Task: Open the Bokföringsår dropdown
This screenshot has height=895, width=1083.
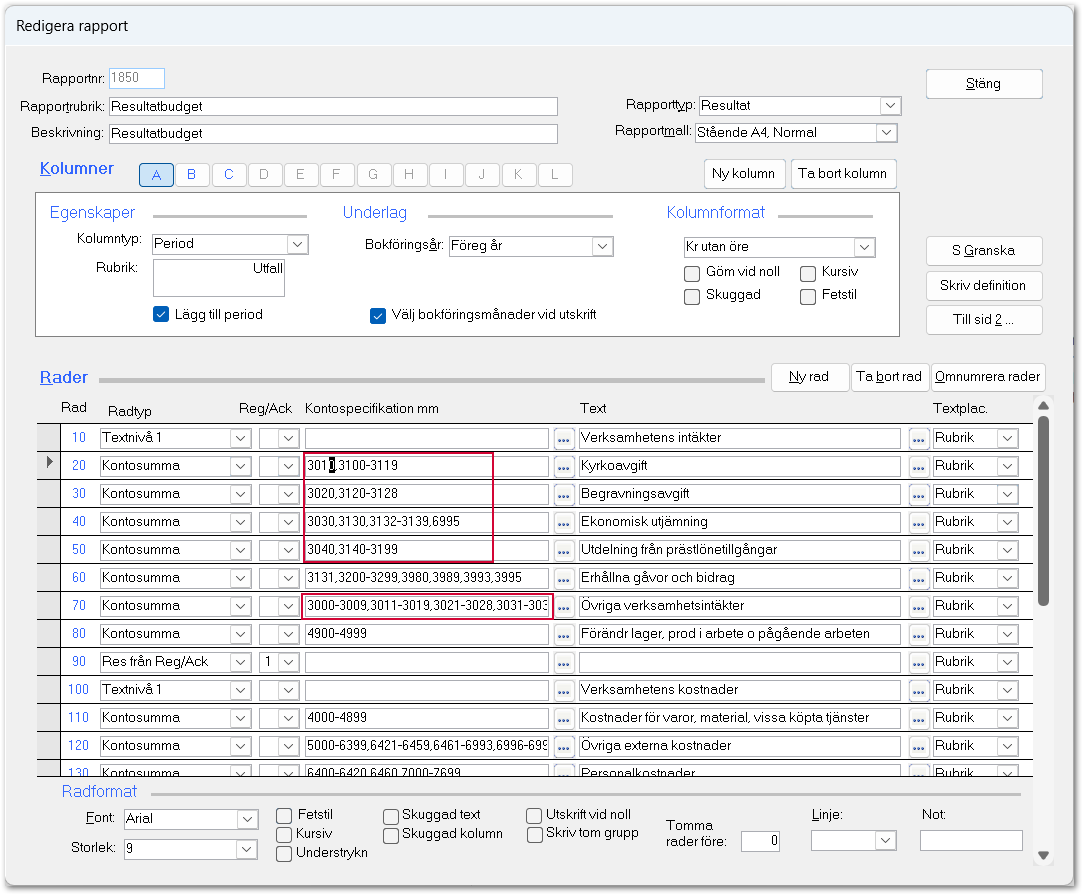Action: tap(601, 246)
